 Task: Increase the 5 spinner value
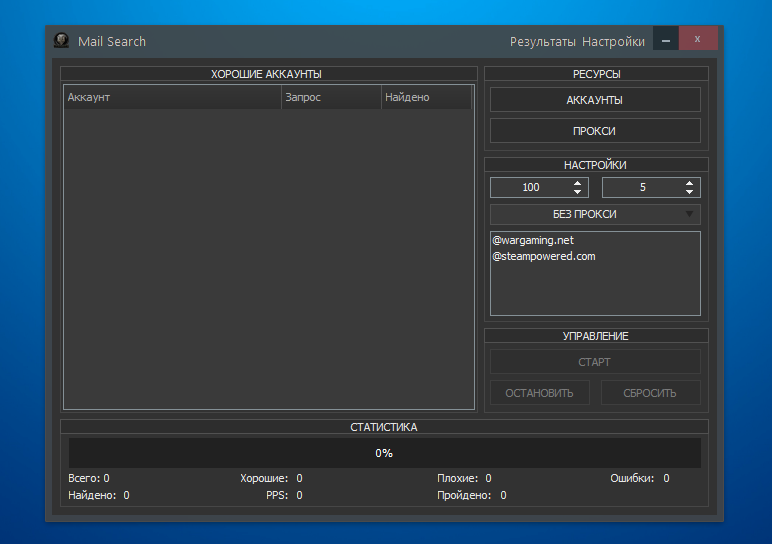(690, 183)
